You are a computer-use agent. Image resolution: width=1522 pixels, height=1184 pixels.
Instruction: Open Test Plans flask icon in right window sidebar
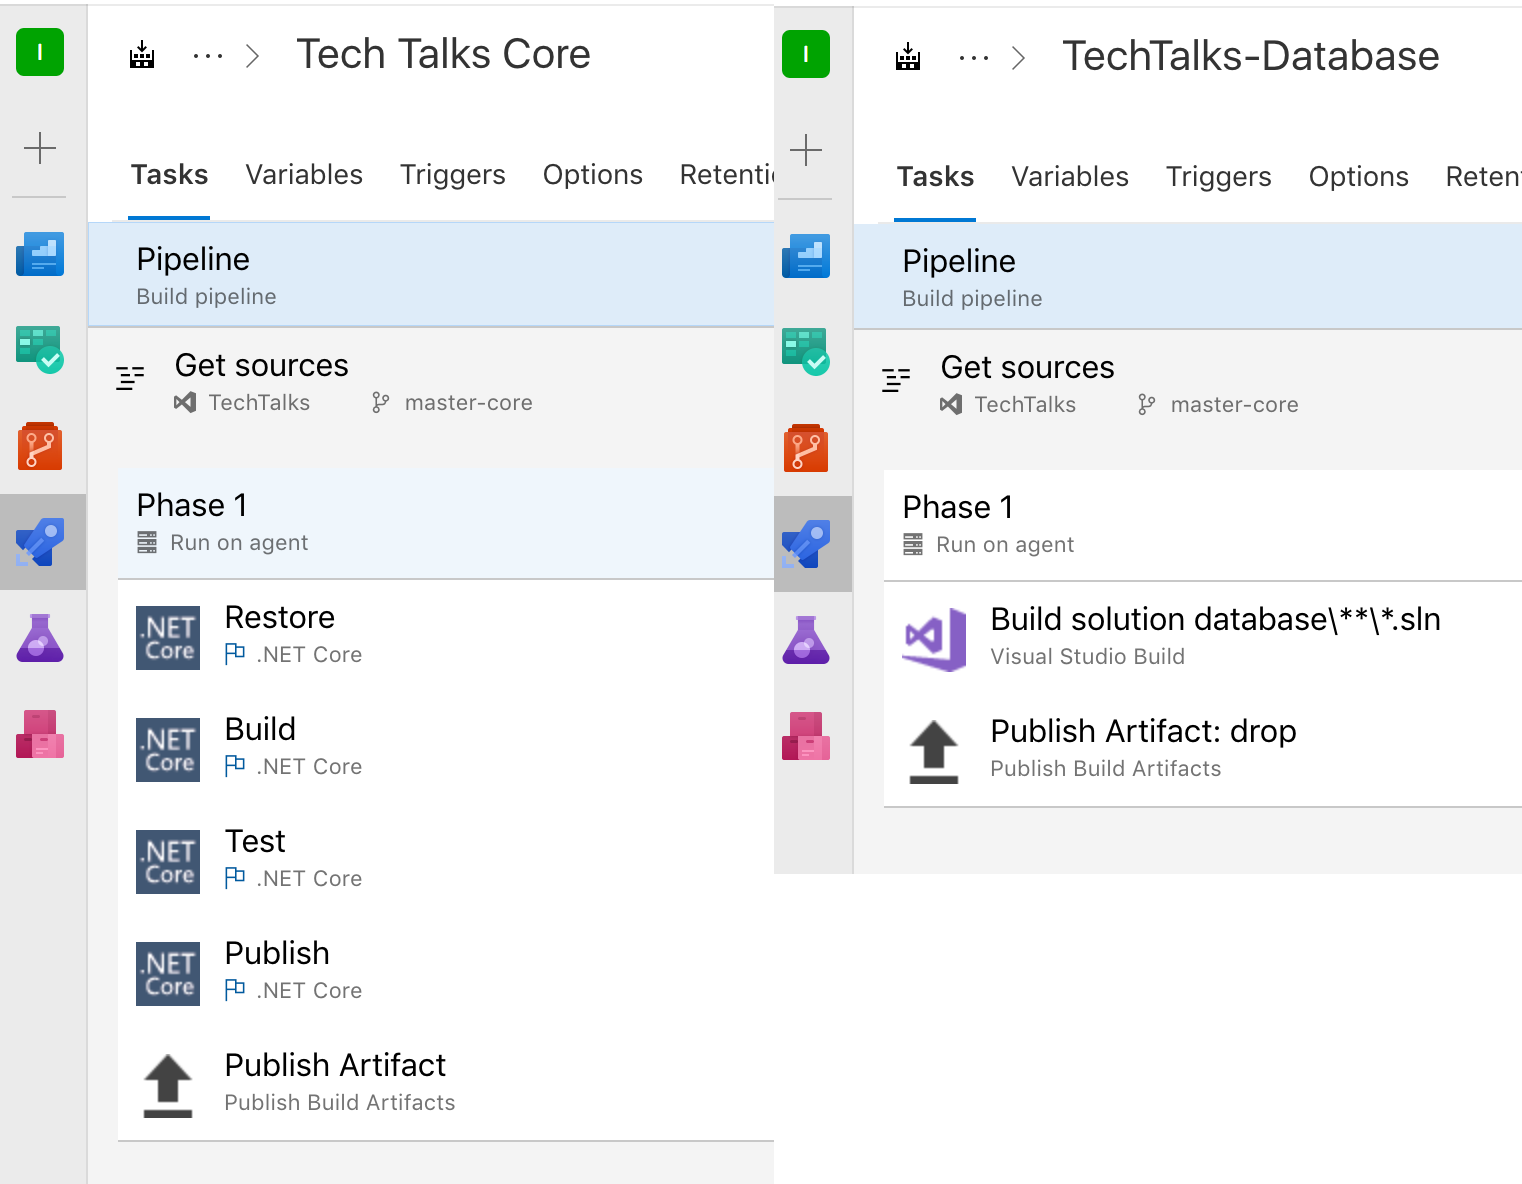(x=806, y=640)
